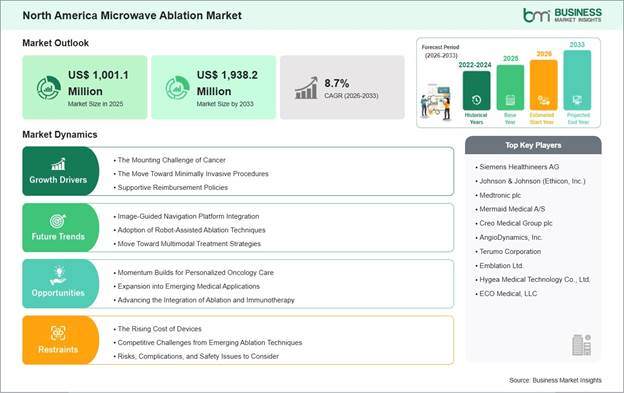
Task: Click the forecast period illustration of people
Action: tap(436, 102)
